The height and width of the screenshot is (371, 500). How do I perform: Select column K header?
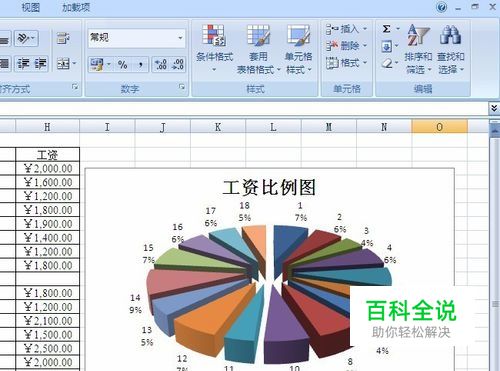click(218, 127)
